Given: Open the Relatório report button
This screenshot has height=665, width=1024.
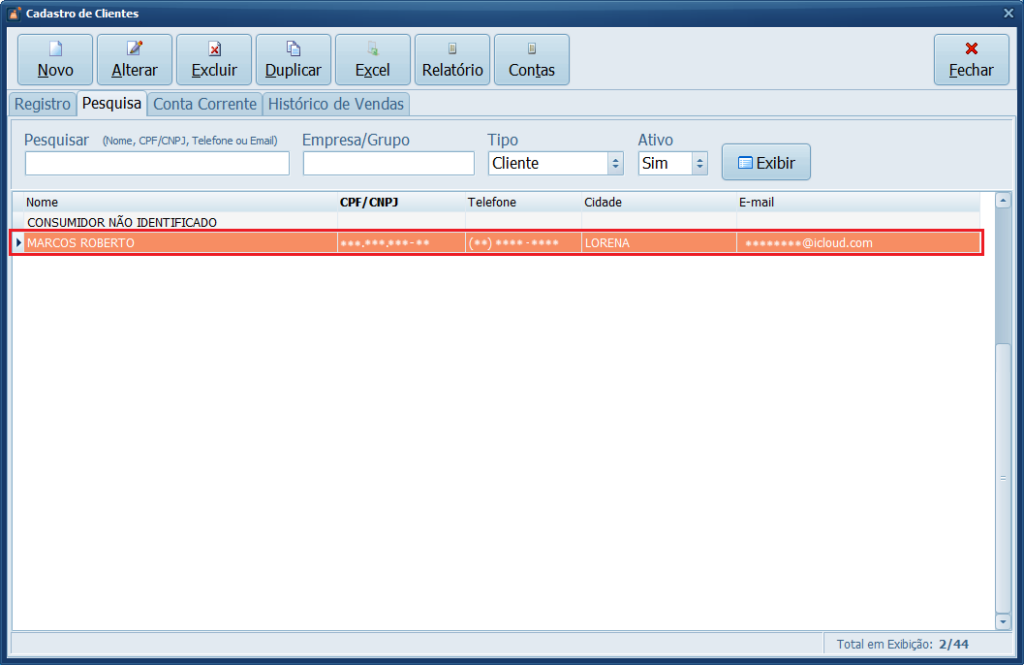Looking at the screenshot, I should click(x=452, y=60).
